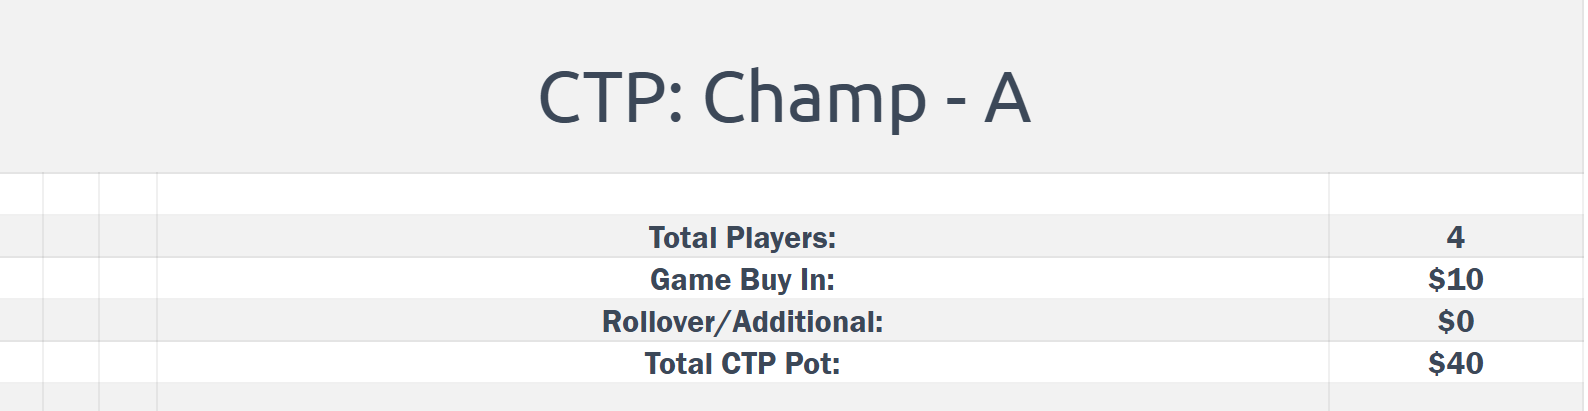Click the leftmost empty cell in Total Players row
Viewport: 1588px width, 411px height.
click(x=21, y=237)
